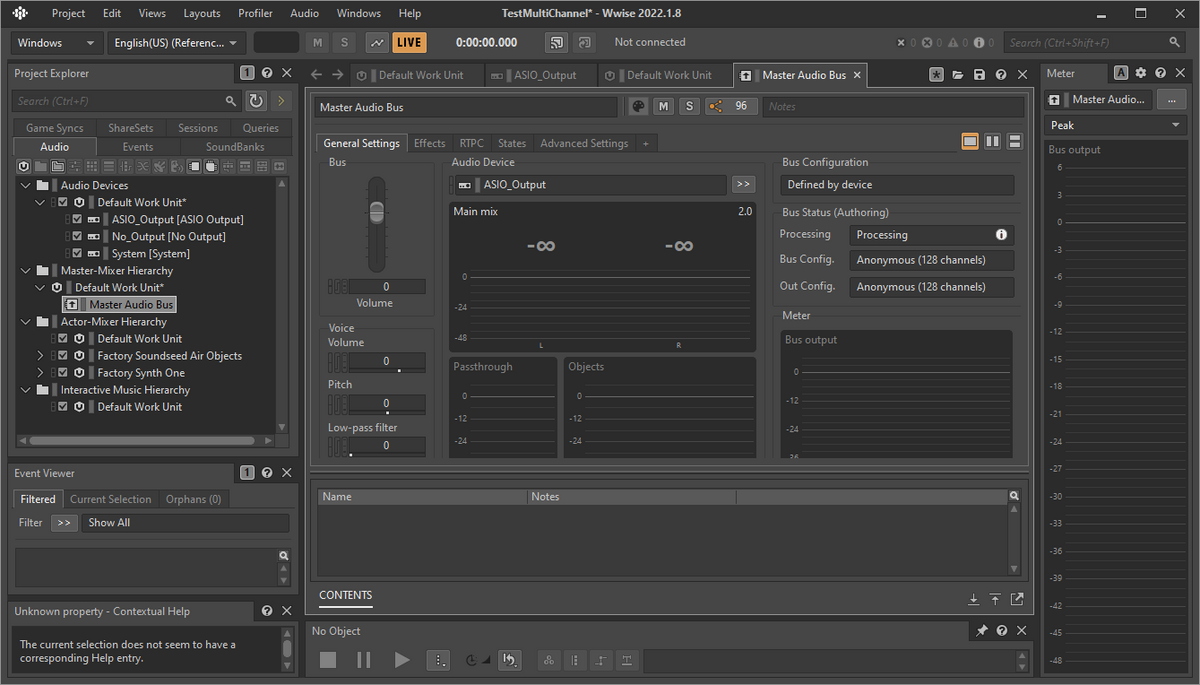The image size is (1200, 685).
Task: Click the Connect to Remote Platform icon
Action: (x=557, y=43)
